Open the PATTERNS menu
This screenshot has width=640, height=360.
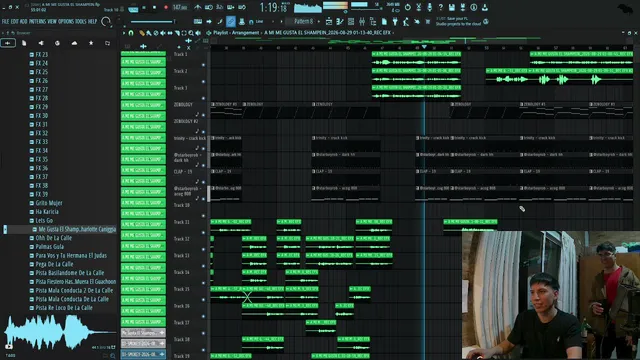point(37,22)
